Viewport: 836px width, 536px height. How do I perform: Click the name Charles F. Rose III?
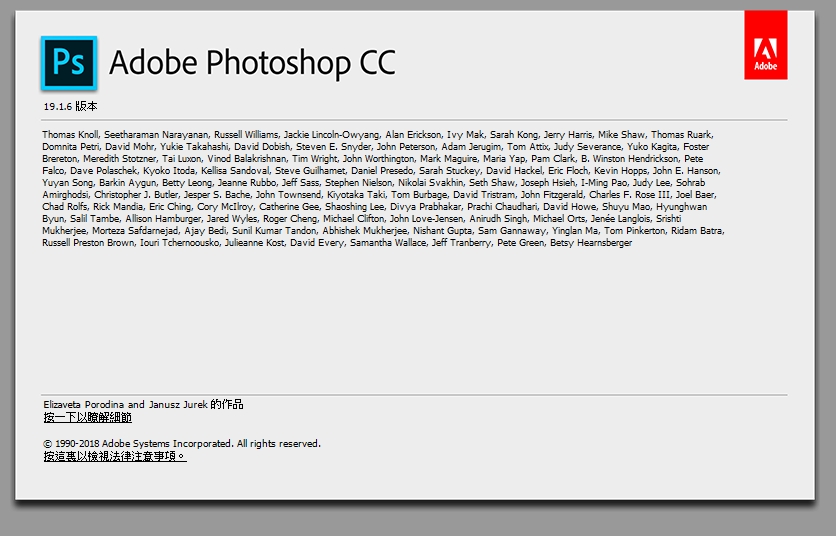(x=629, y=195)
